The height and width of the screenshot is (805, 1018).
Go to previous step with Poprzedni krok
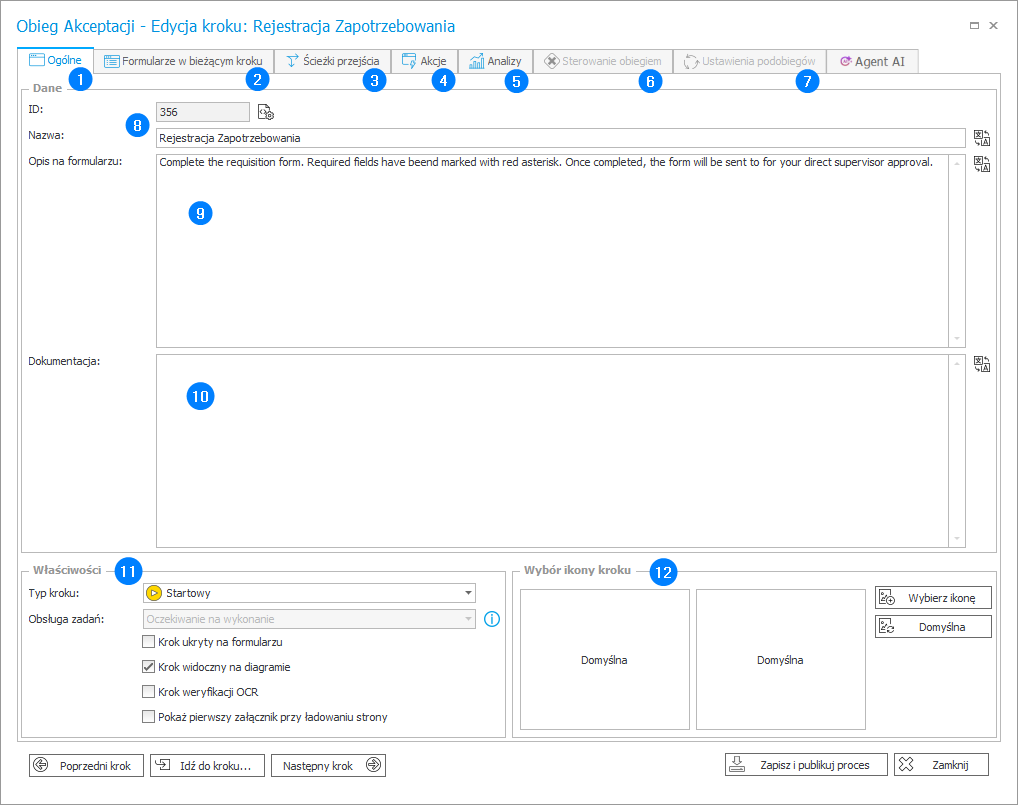coord(85,765)
